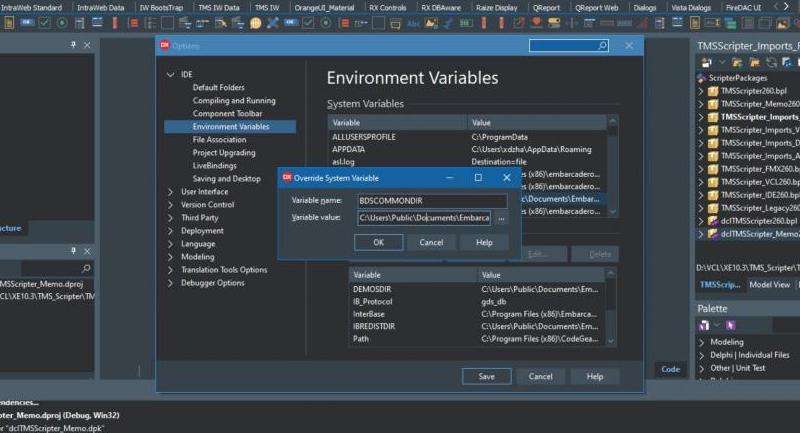Expand Modeling category in Palette
Screen dimensions: 800x433
point(701,343)
